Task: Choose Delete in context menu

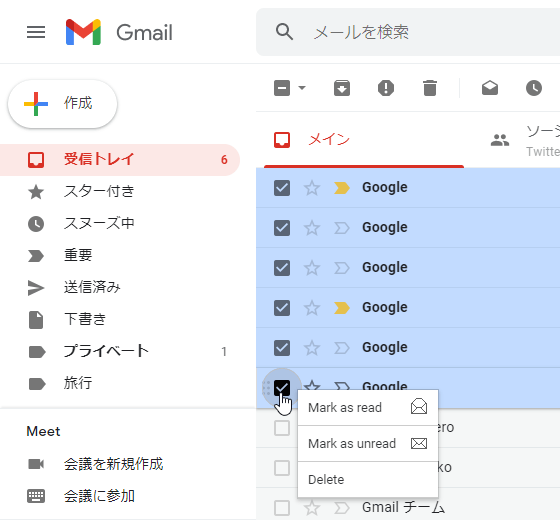Action: (368, 480)
